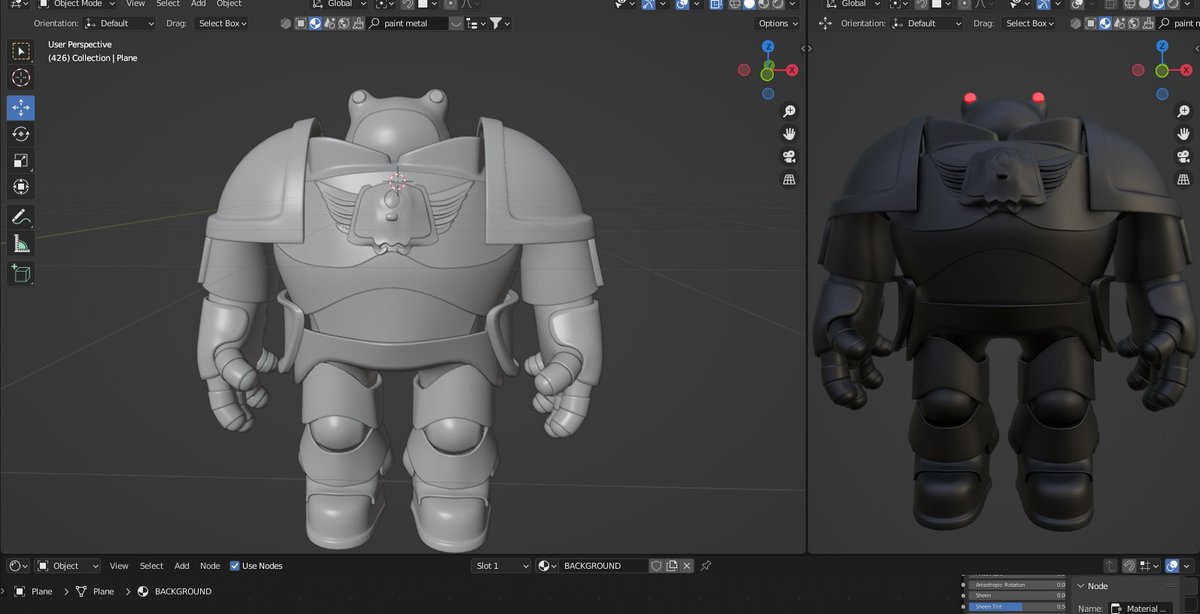Image resolution: width=1200 pixels, height=614 pixels.
Task: Select the Select Box tool in left toolbar
Action: [x=21, y=51]
